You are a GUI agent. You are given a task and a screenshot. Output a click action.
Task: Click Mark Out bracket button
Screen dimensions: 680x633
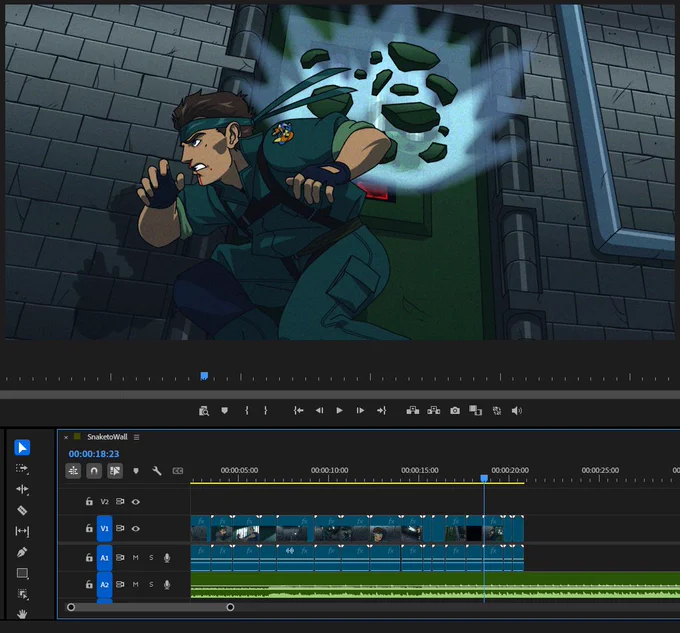point(265,410)
